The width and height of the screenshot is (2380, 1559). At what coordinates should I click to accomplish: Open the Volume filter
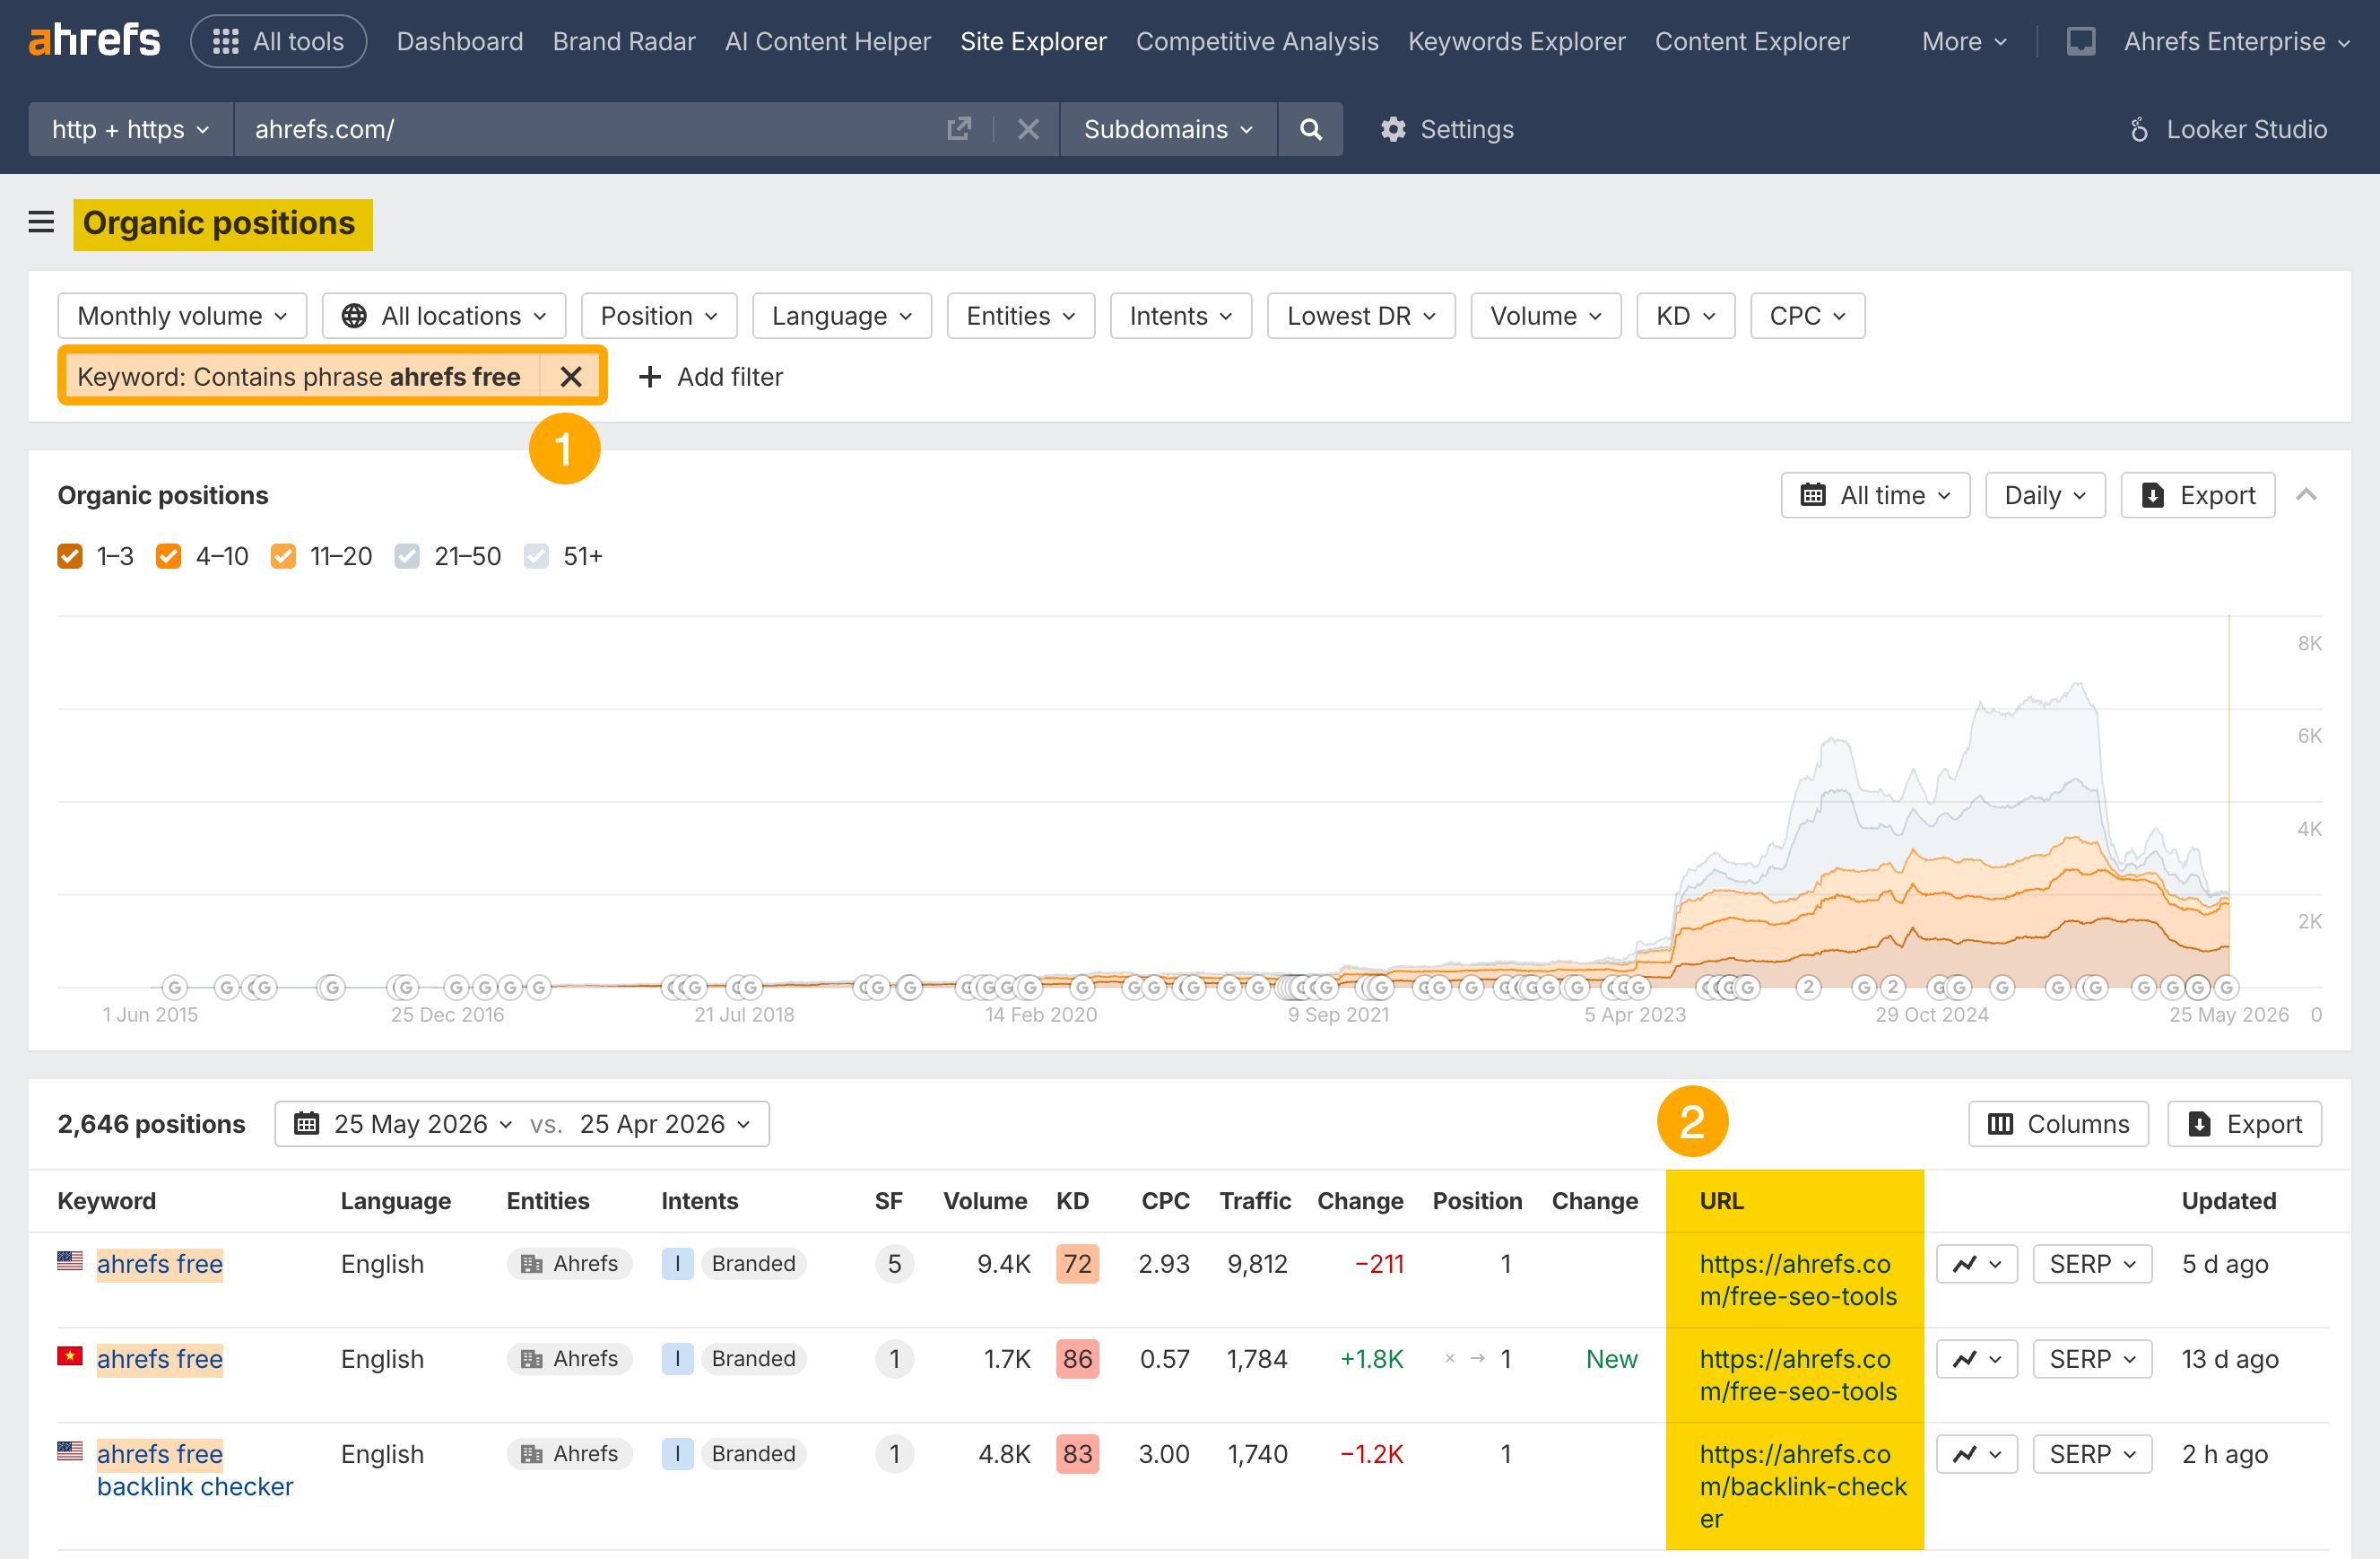[1546, 316]
